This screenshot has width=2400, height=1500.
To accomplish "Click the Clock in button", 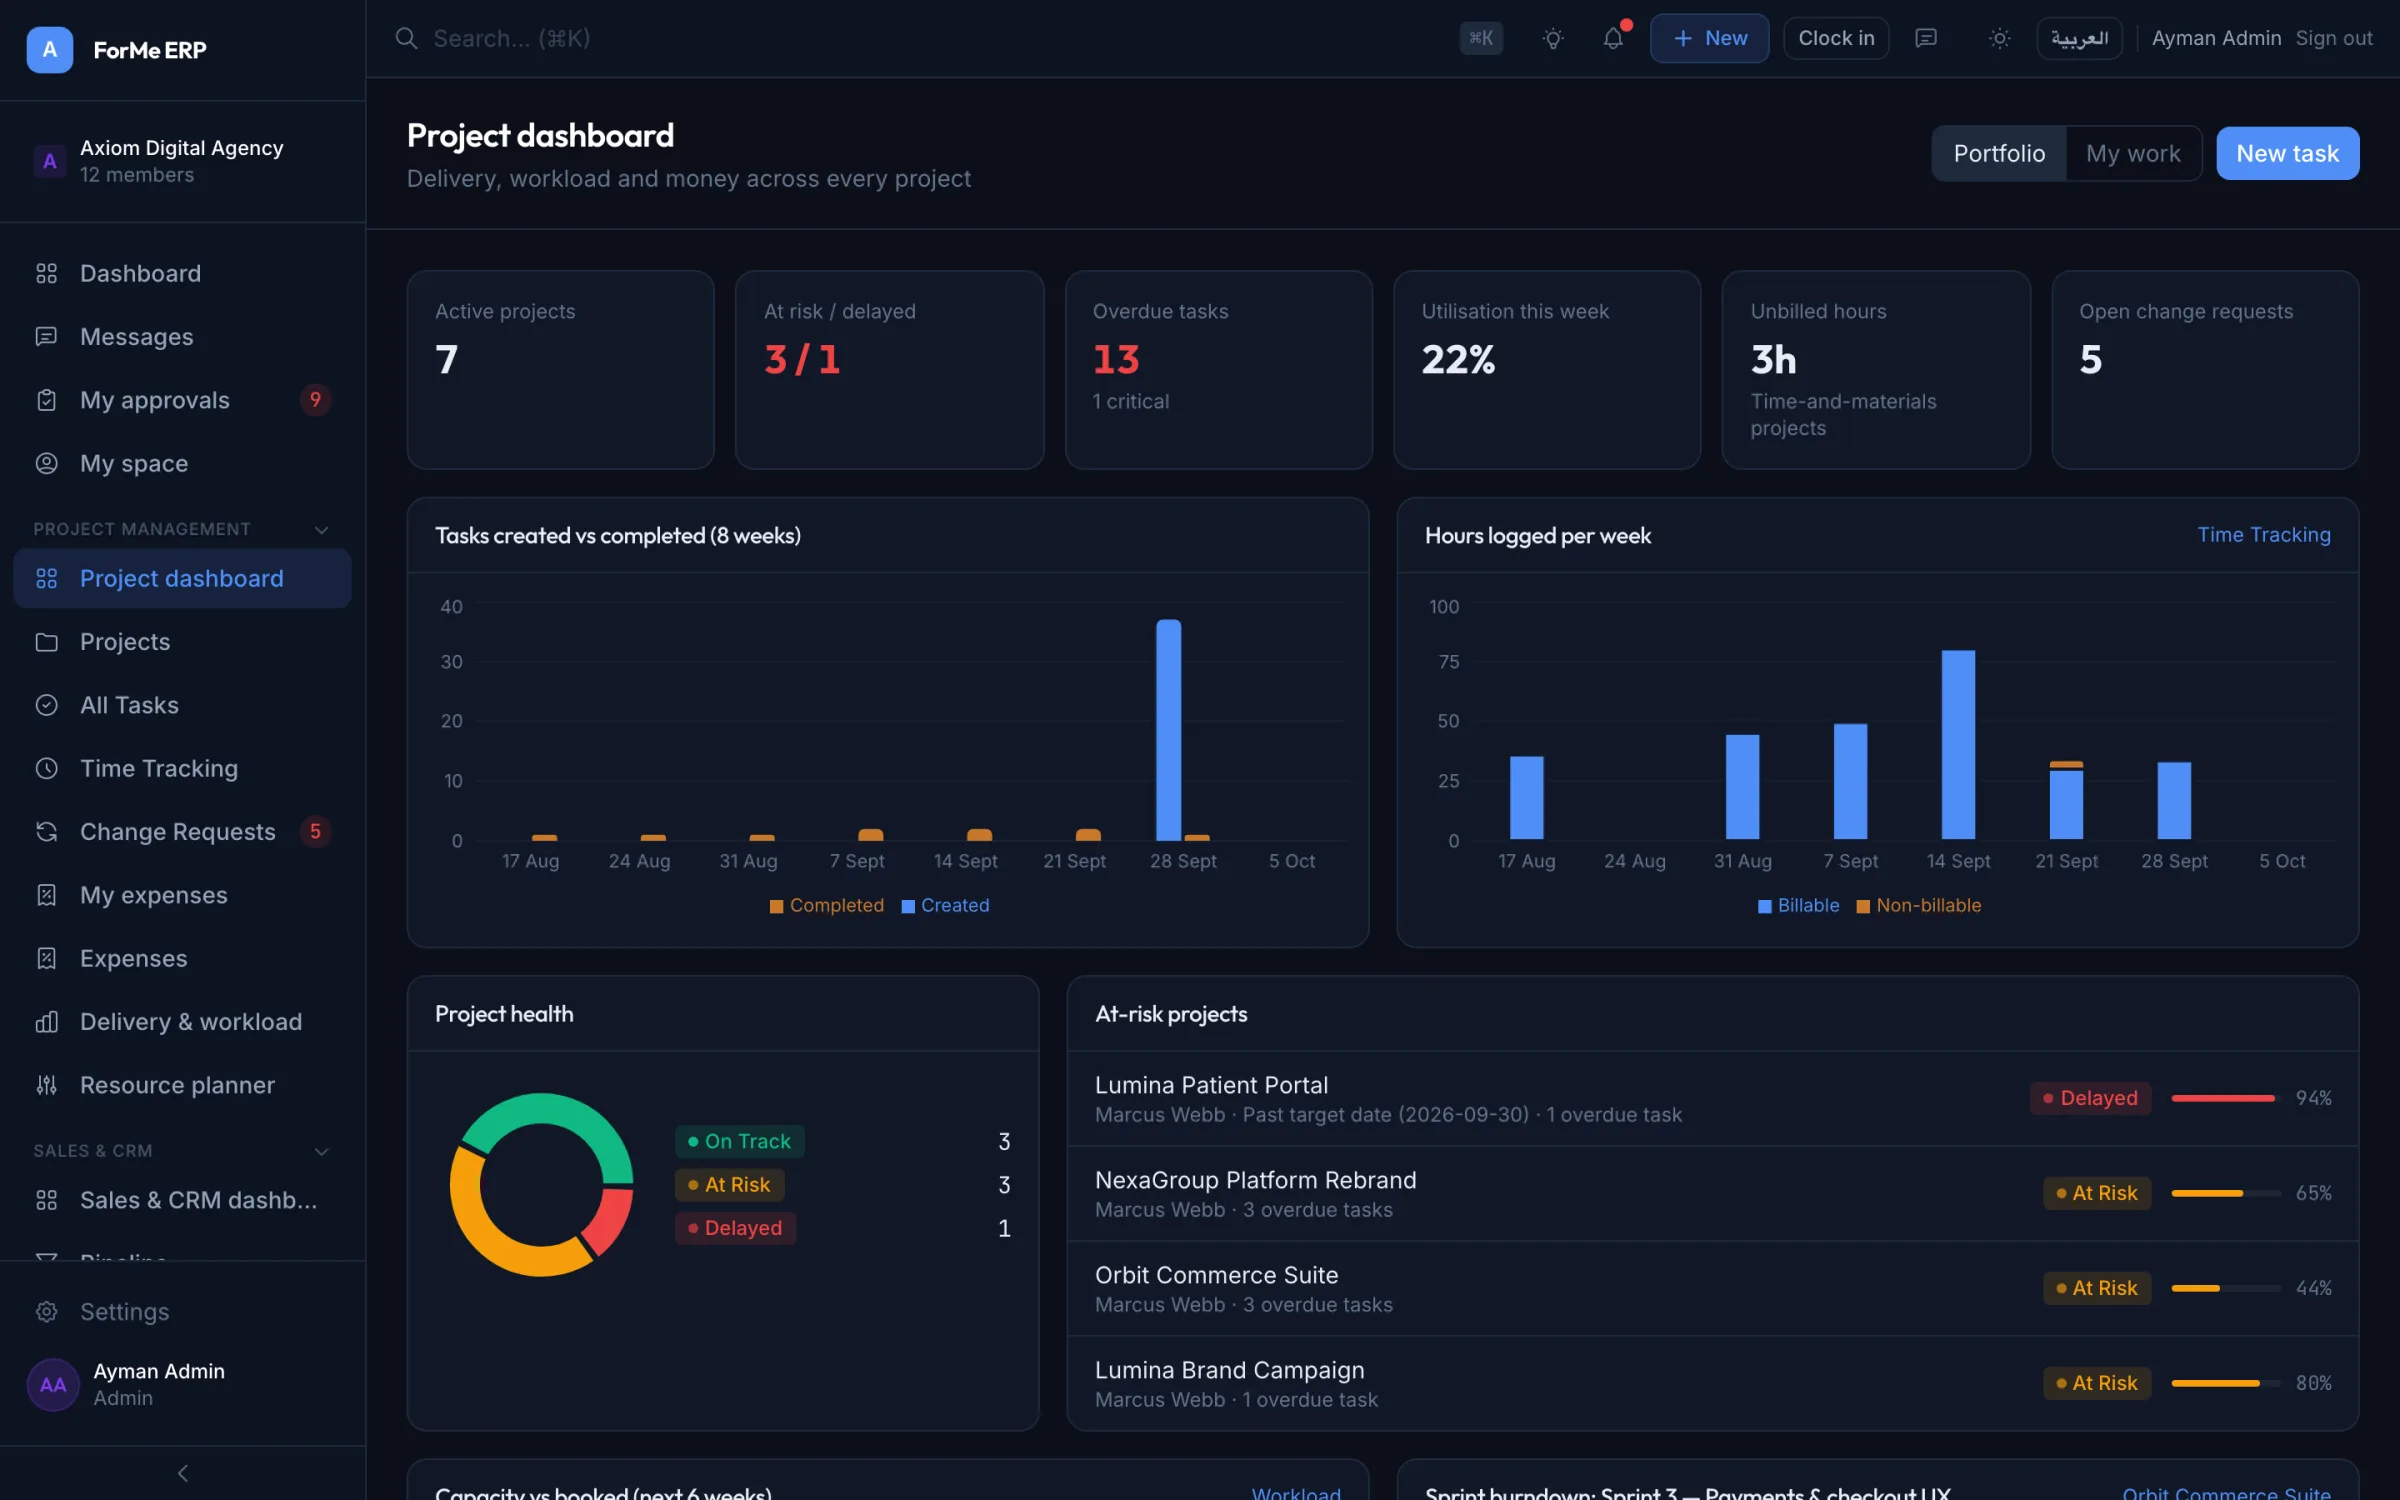I will pyautogui.click(x=1836, y=38).
